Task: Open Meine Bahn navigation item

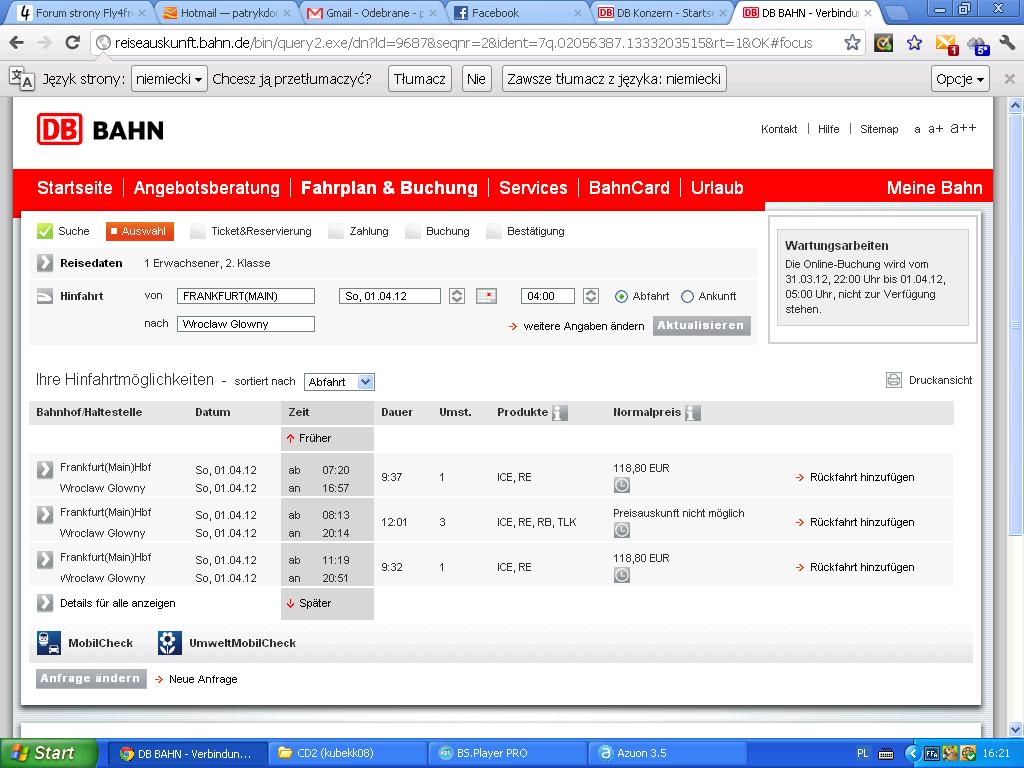Action: 935,188
